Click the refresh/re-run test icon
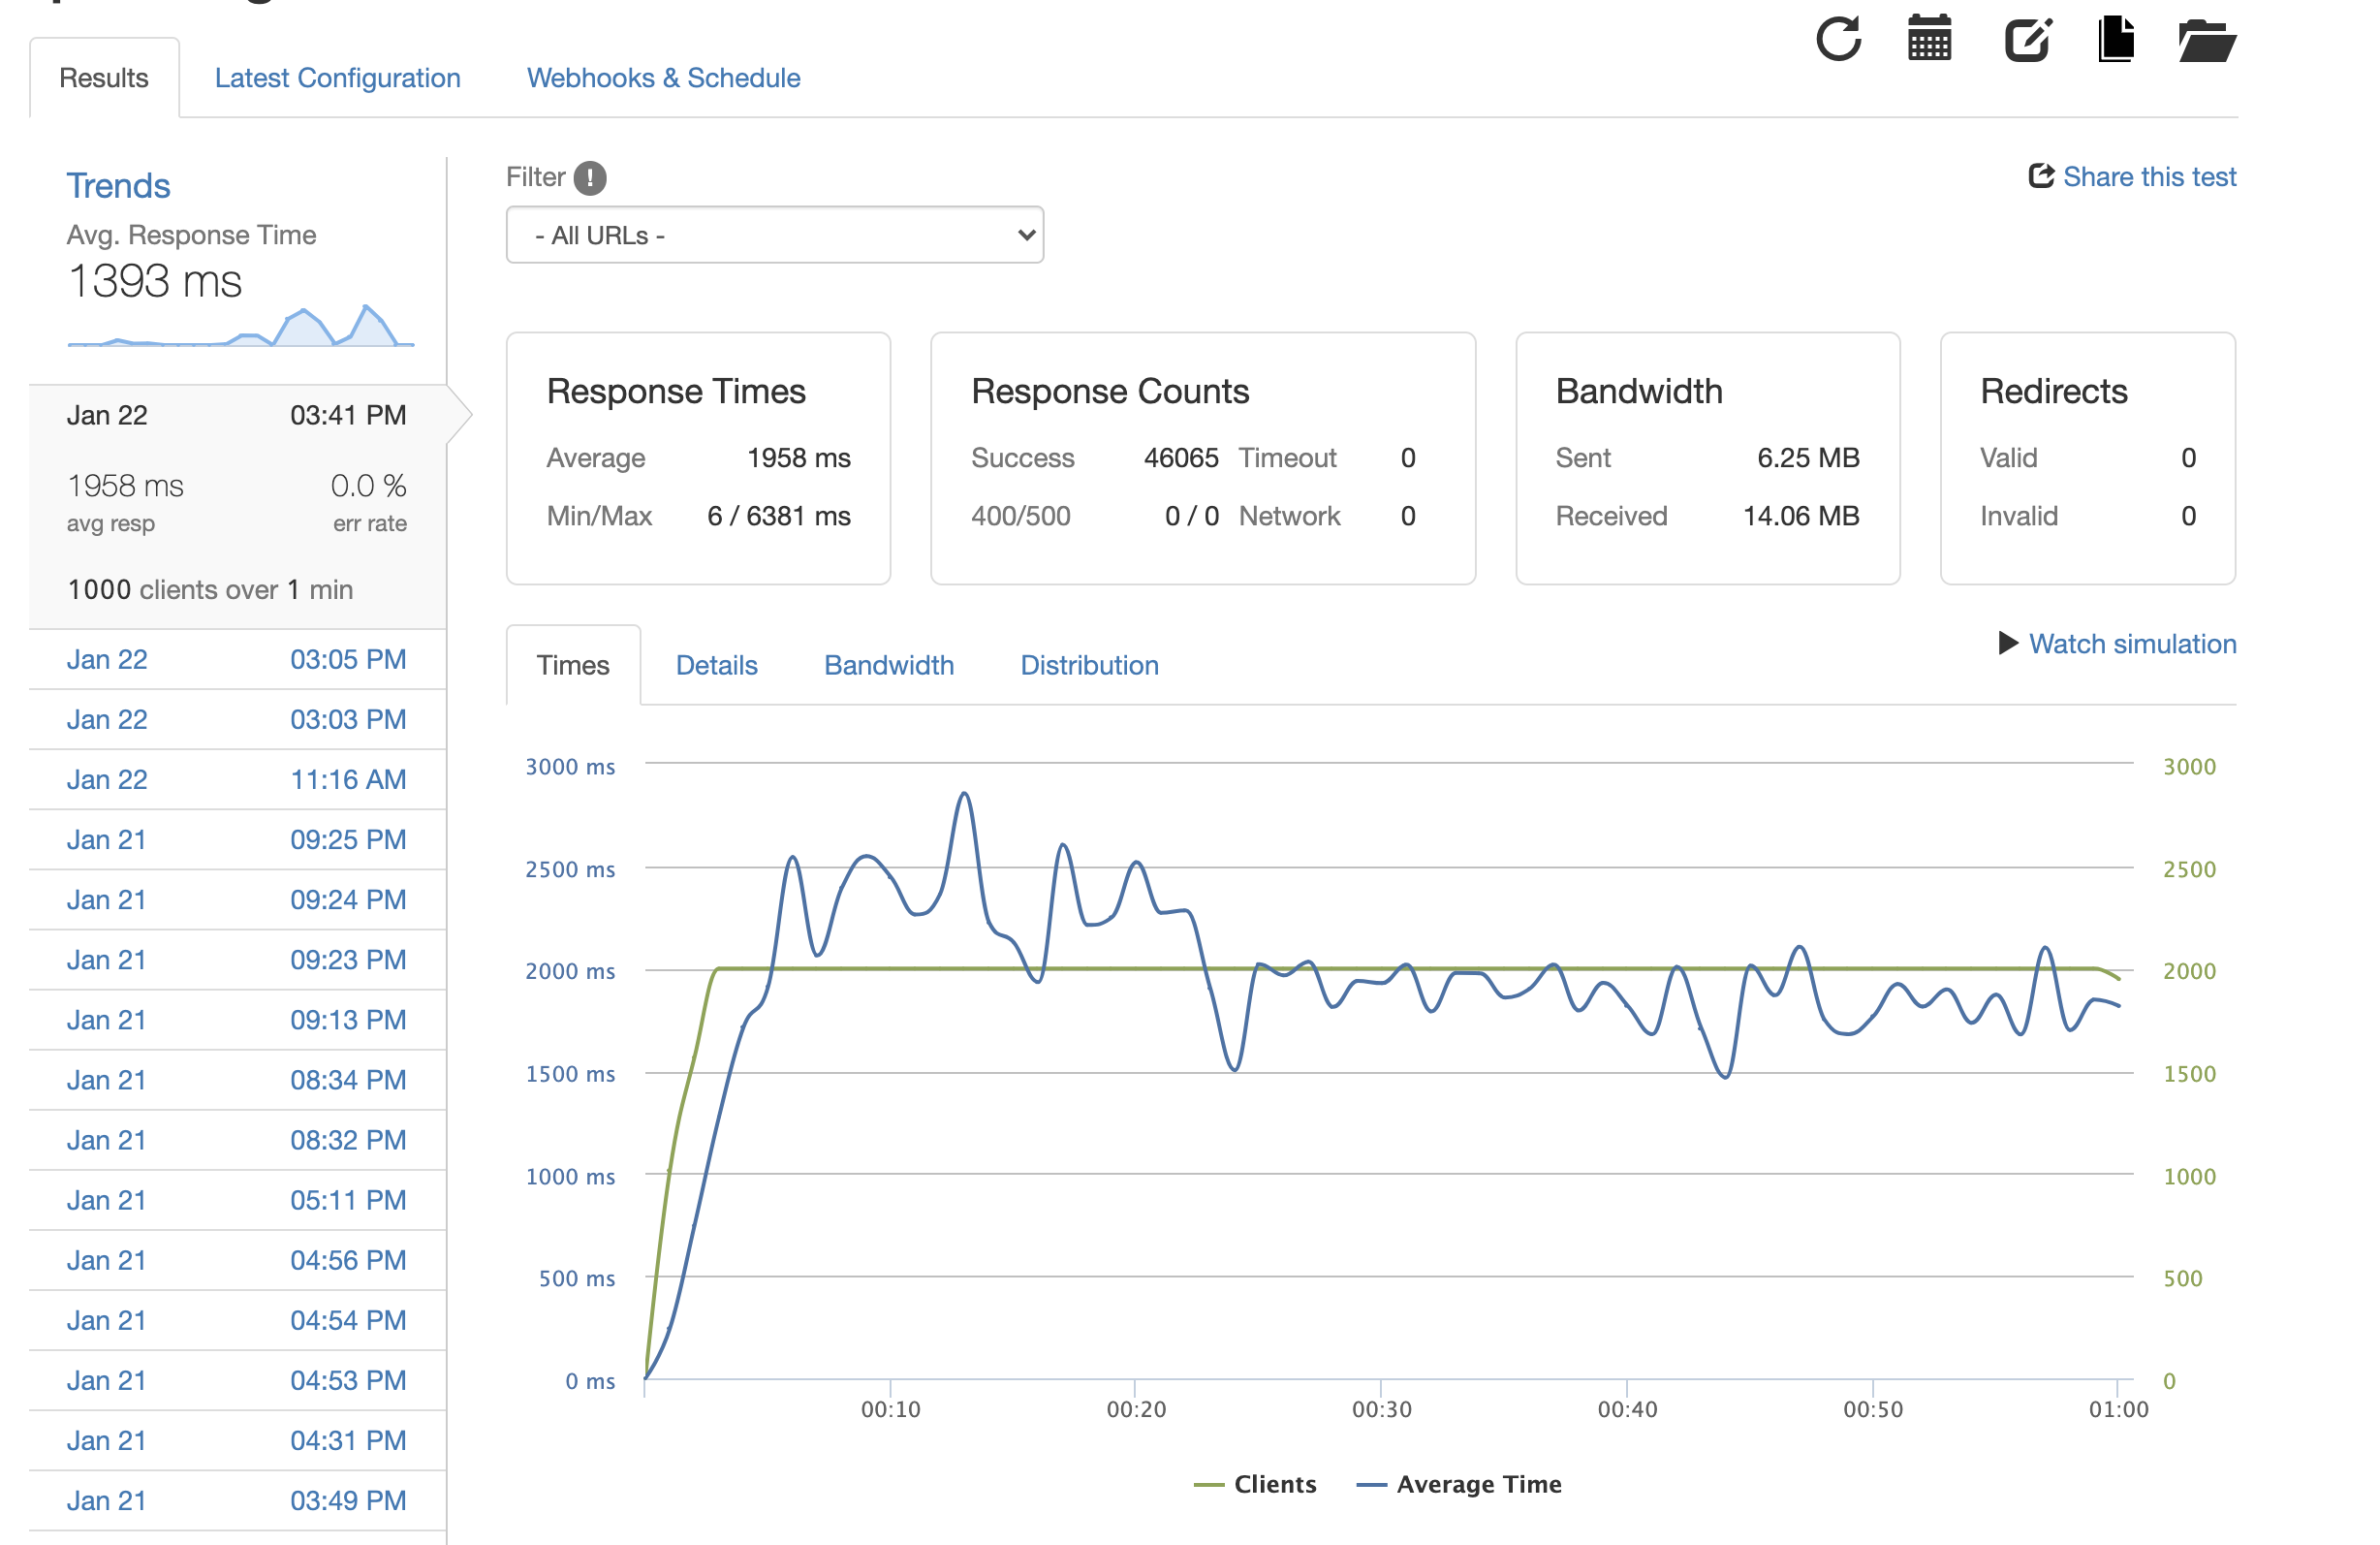 point(1838,39)
